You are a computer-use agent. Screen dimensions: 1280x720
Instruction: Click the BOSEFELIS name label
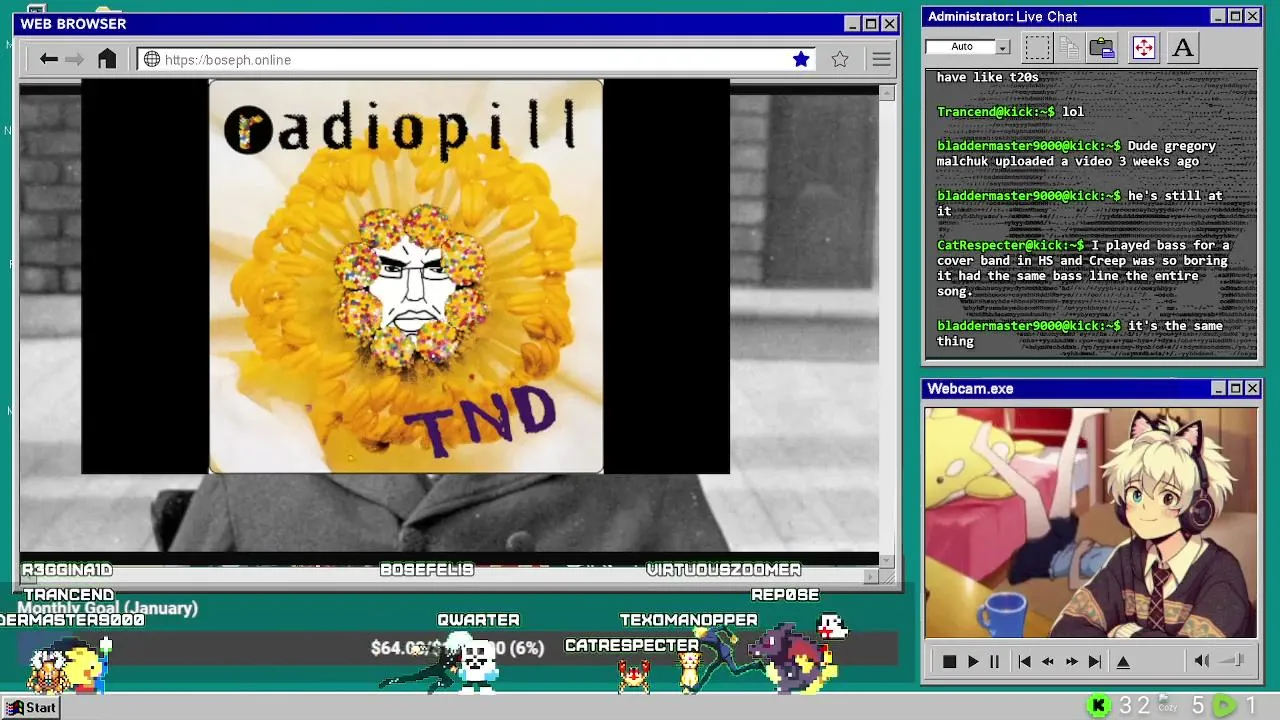(427, 569)
